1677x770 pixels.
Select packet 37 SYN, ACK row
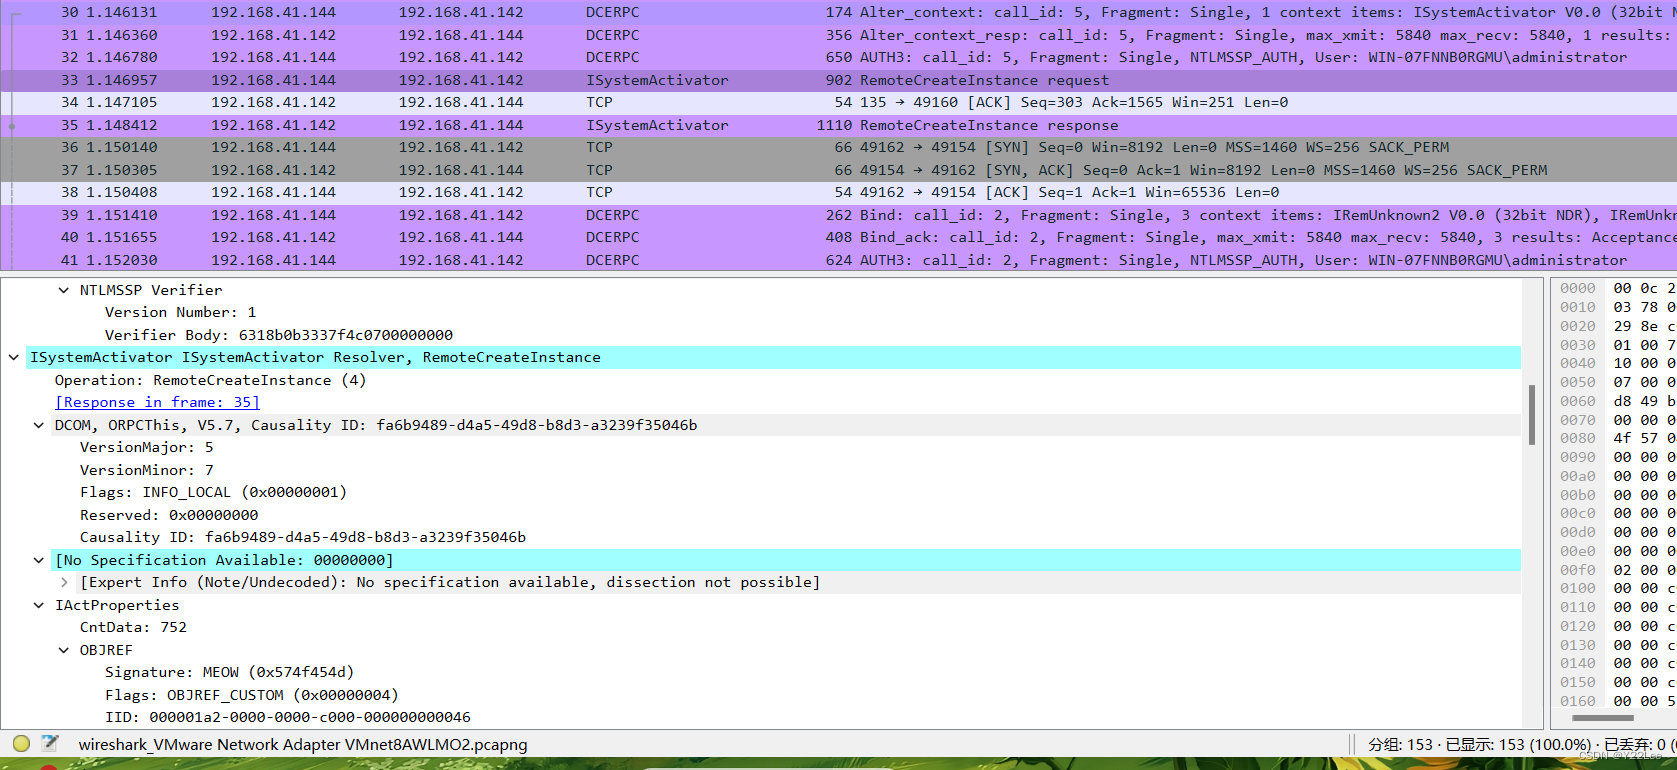point(838,170)
